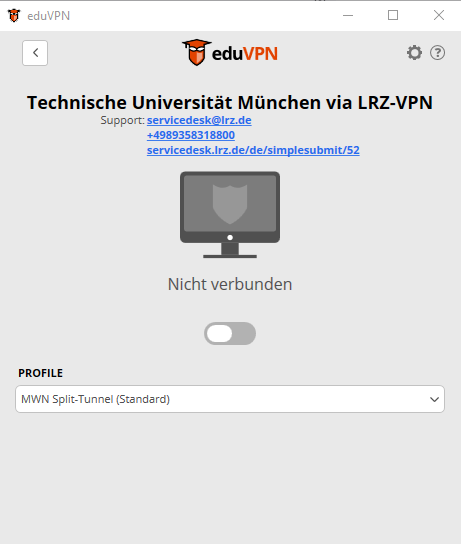Open the MWN Split-Tunnel profile dropdown
The image size is (461, 544).
point(230,399)
